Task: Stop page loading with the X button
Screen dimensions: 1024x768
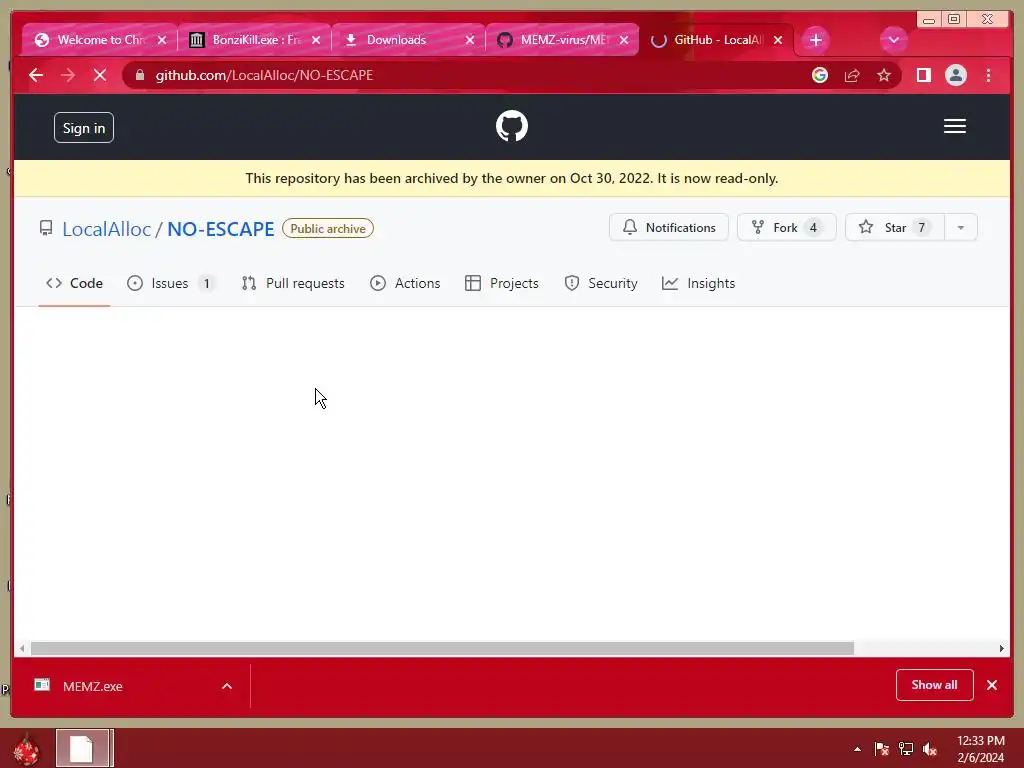Action: click(100, 75)
